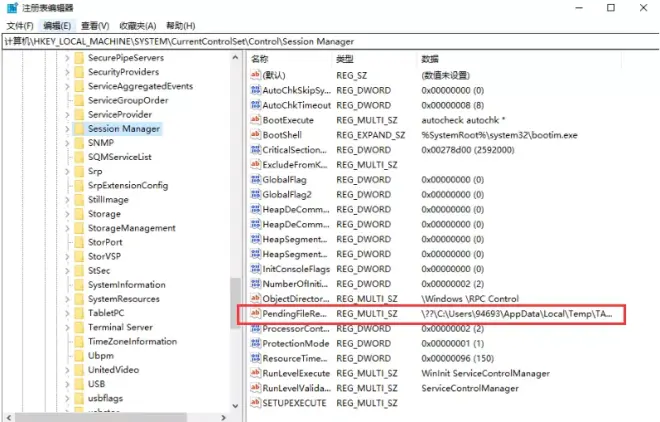Open the 收藏夹(A) menu
Screen dimensions: 660x422
point(138,26)
